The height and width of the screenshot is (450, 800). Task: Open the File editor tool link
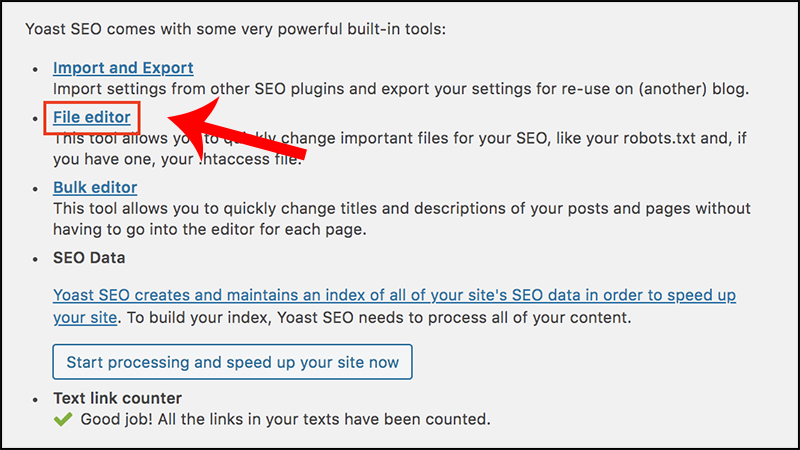(91, 118)
